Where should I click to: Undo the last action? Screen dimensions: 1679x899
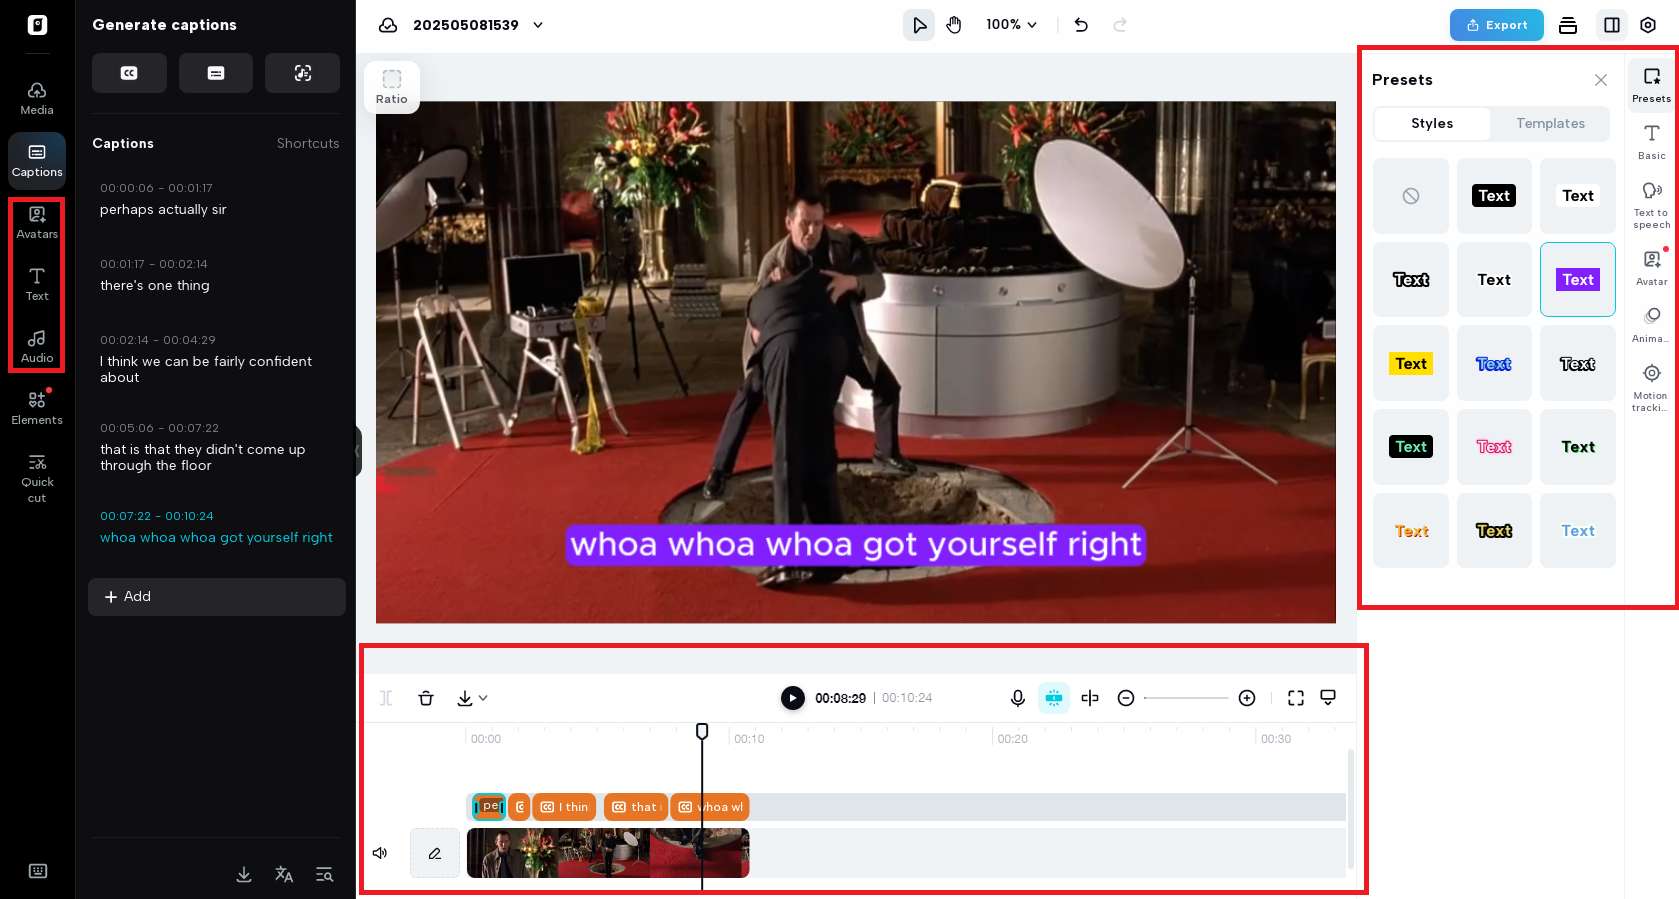[x=1081, y=25]
